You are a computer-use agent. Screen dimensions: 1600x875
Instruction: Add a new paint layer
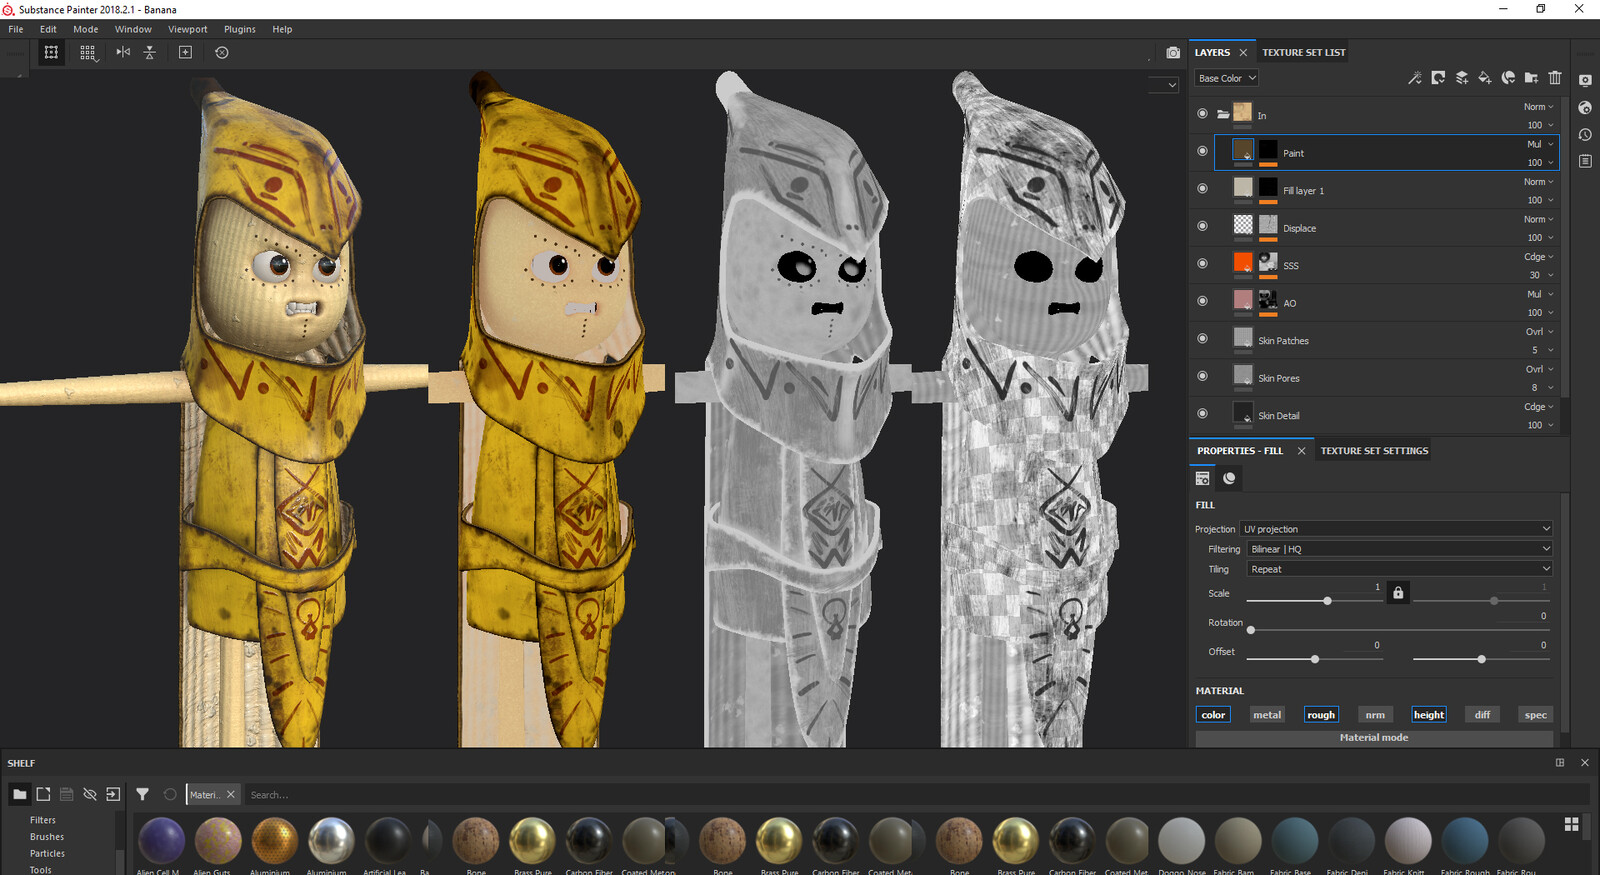(x=1462, y=78)
